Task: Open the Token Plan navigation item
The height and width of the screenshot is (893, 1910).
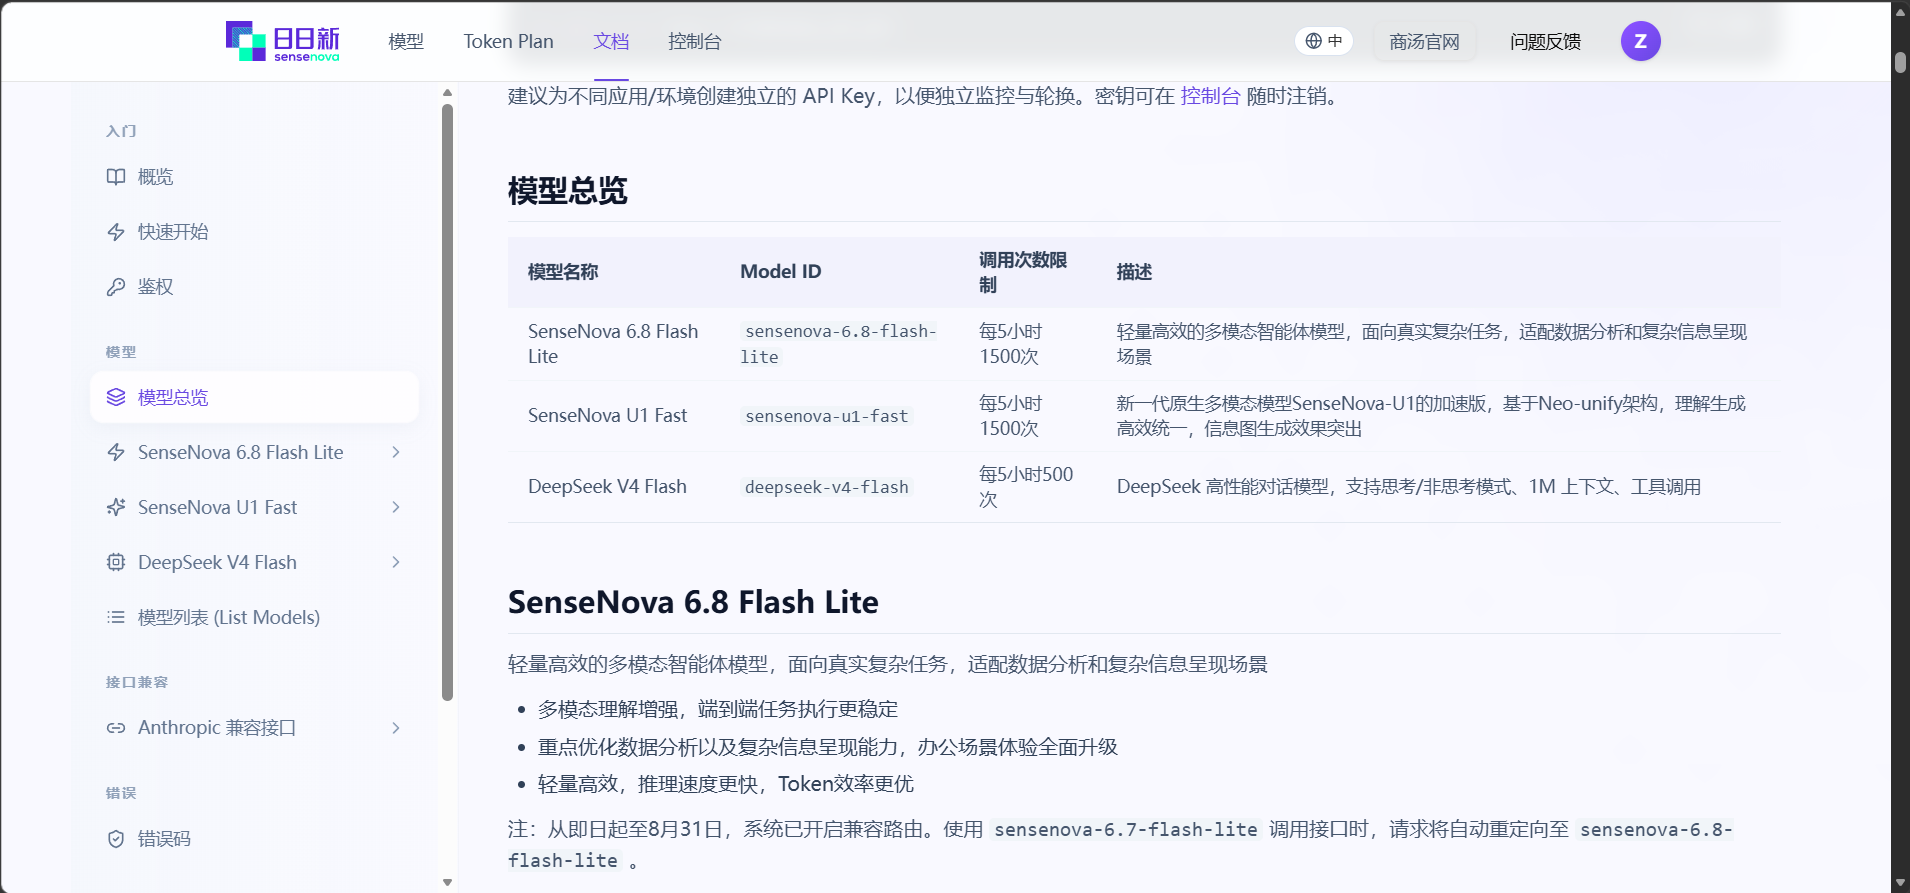Action: click(508, 41)
